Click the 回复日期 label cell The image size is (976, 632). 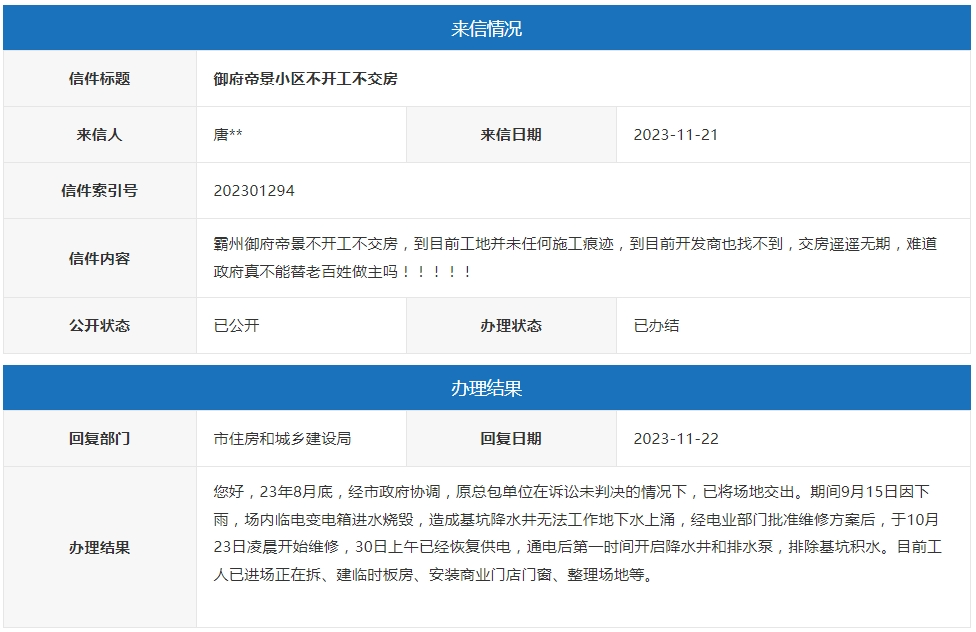[511, 438]
